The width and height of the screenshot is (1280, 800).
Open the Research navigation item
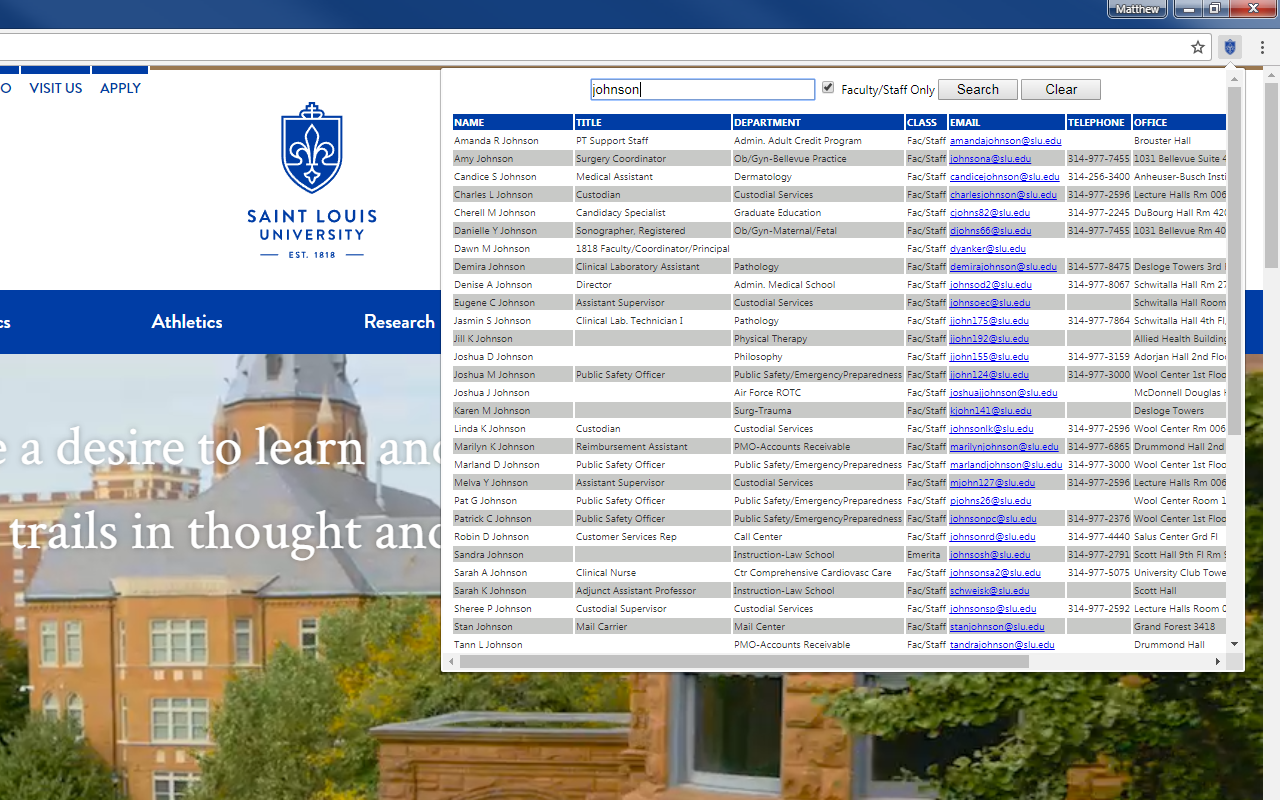point(399,322)
